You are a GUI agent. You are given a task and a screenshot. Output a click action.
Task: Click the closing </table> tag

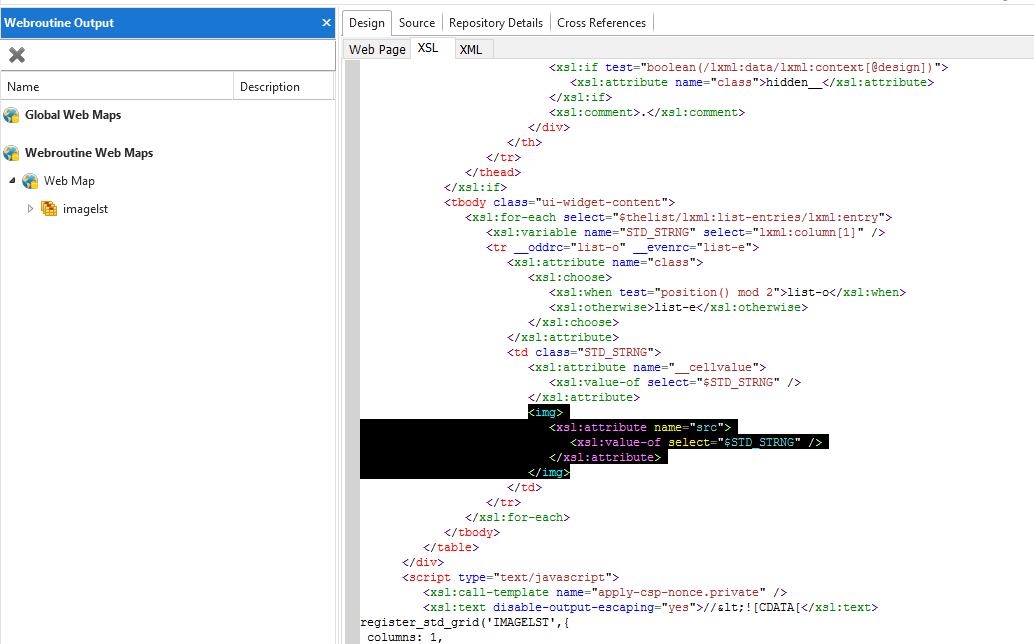tap(450, 547)
